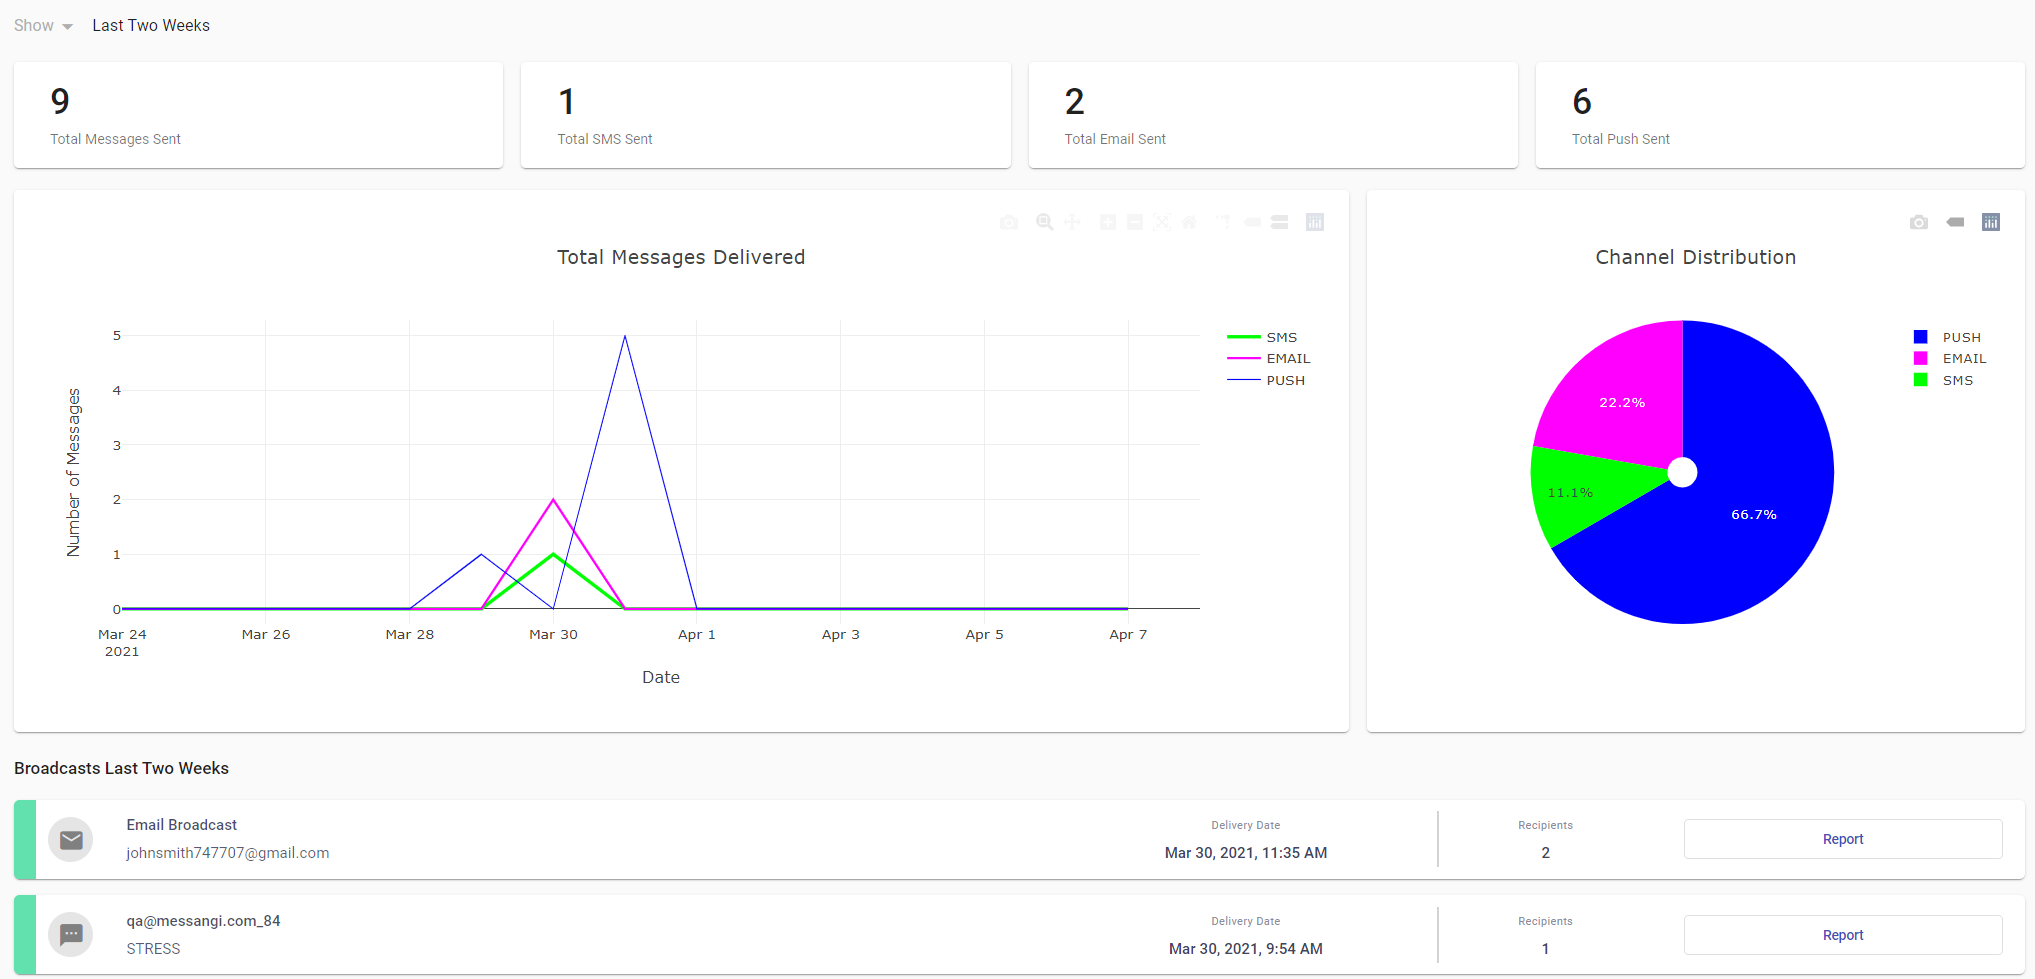Hide the EMAIL slice from the pie legend
Viewport: 2035px width, 979px height.
point(1964,358)
